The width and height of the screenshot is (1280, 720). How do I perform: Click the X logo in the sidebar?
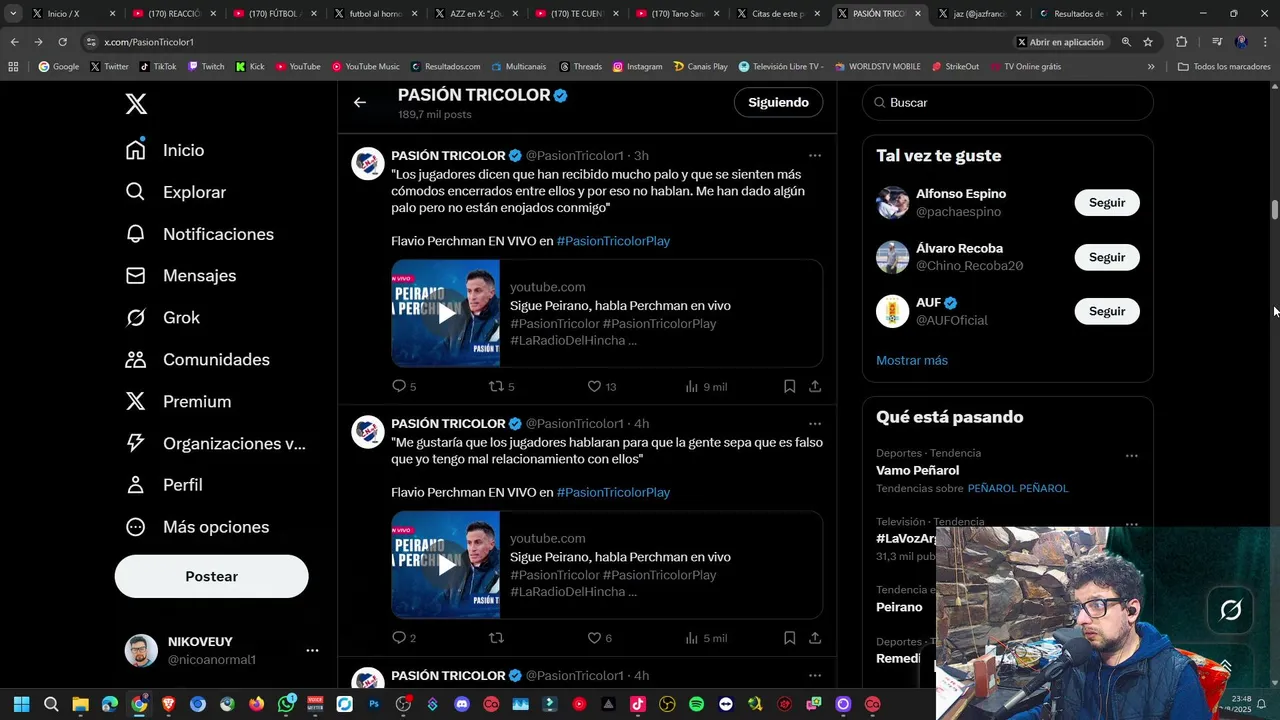136,103
